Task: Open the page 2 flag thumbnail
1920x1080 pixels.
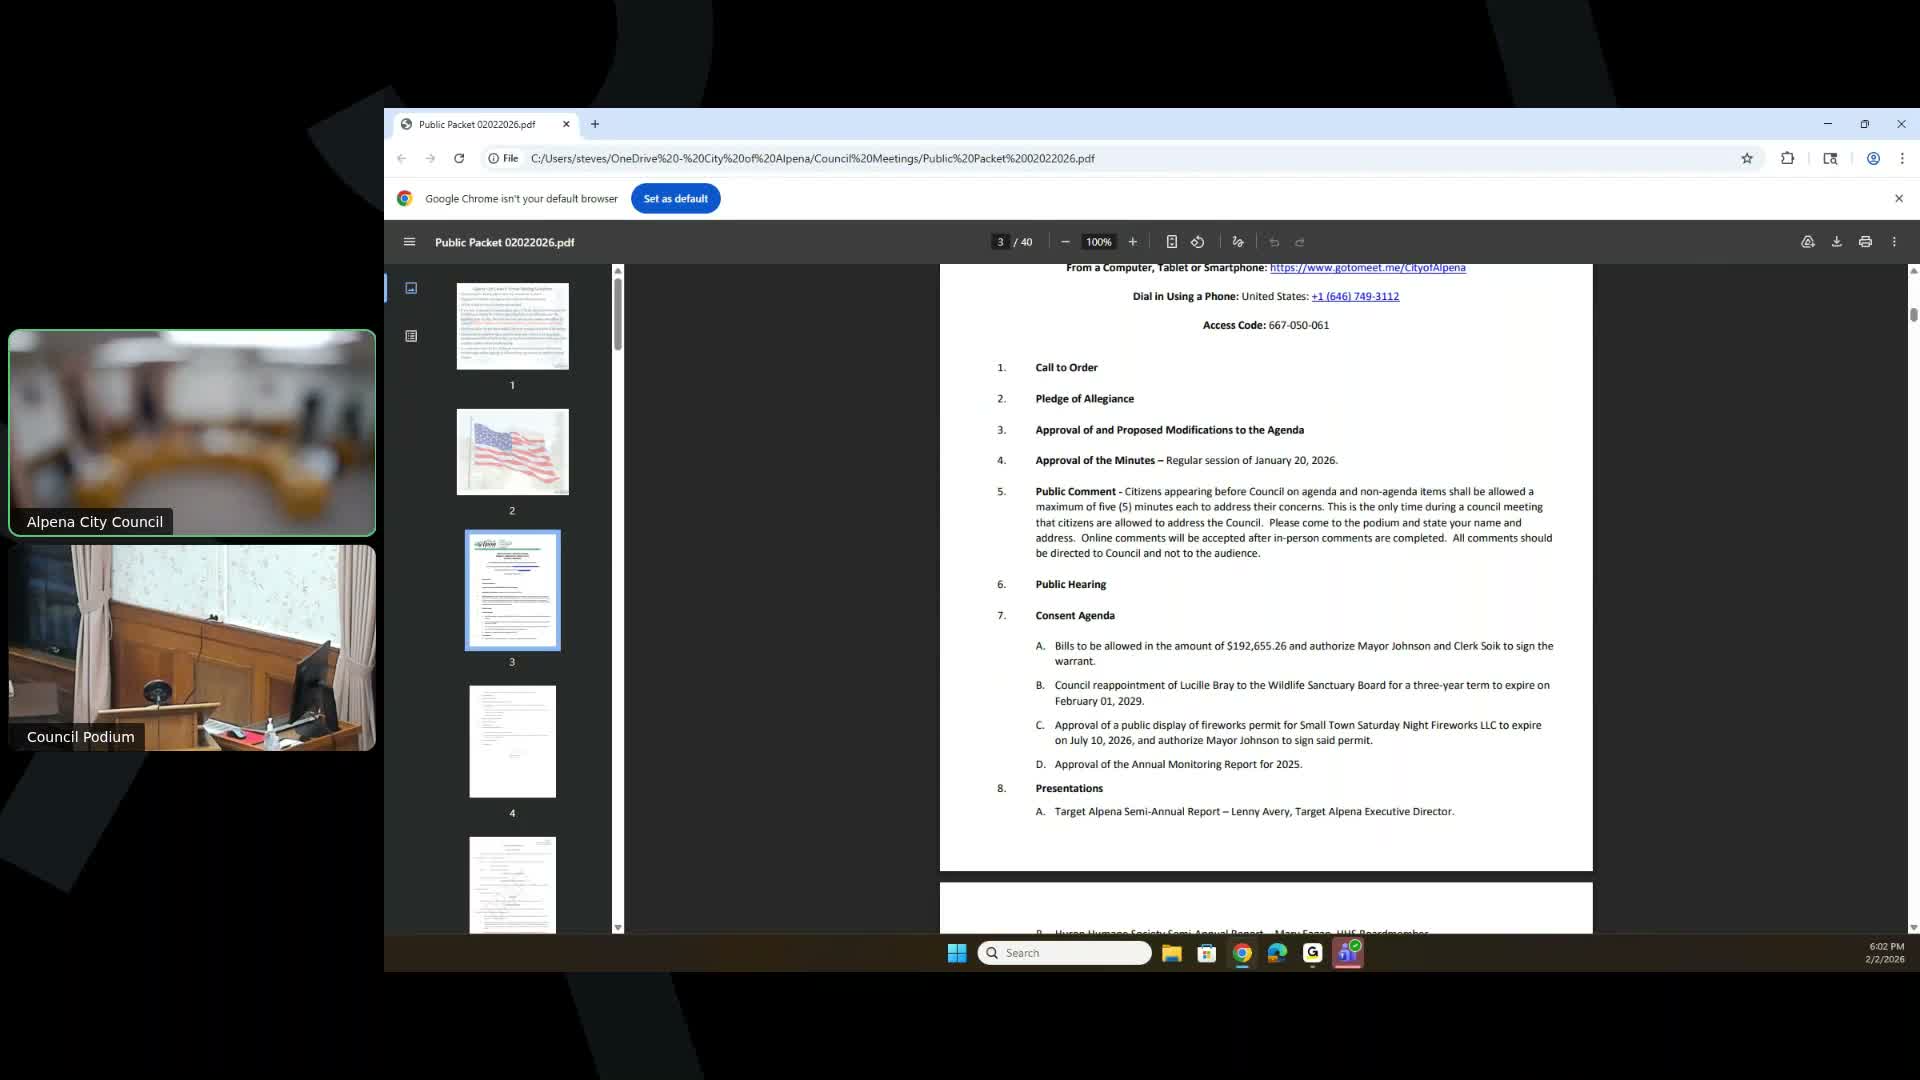Action: point(513,452)
